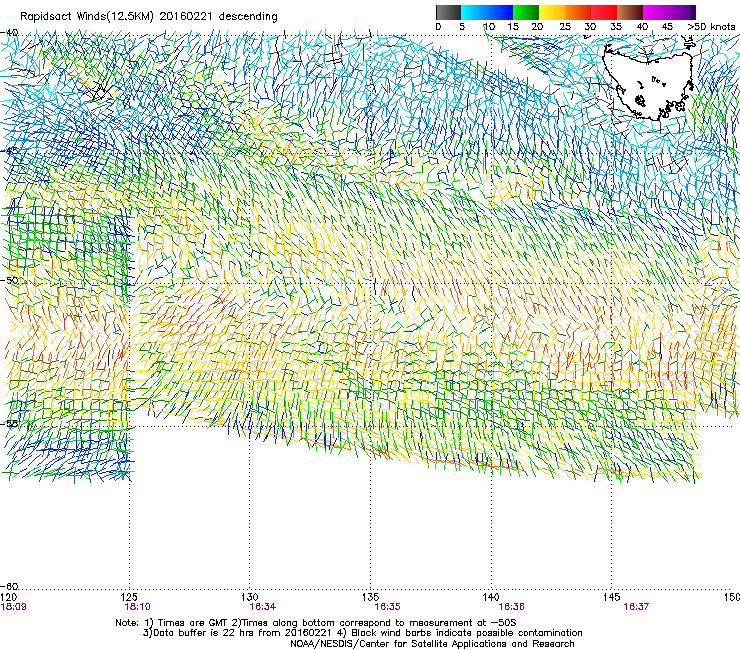The width and height of the screenshot is (740, 650).
Task: Click the '-60' latitude axis label
Action: 9,586
